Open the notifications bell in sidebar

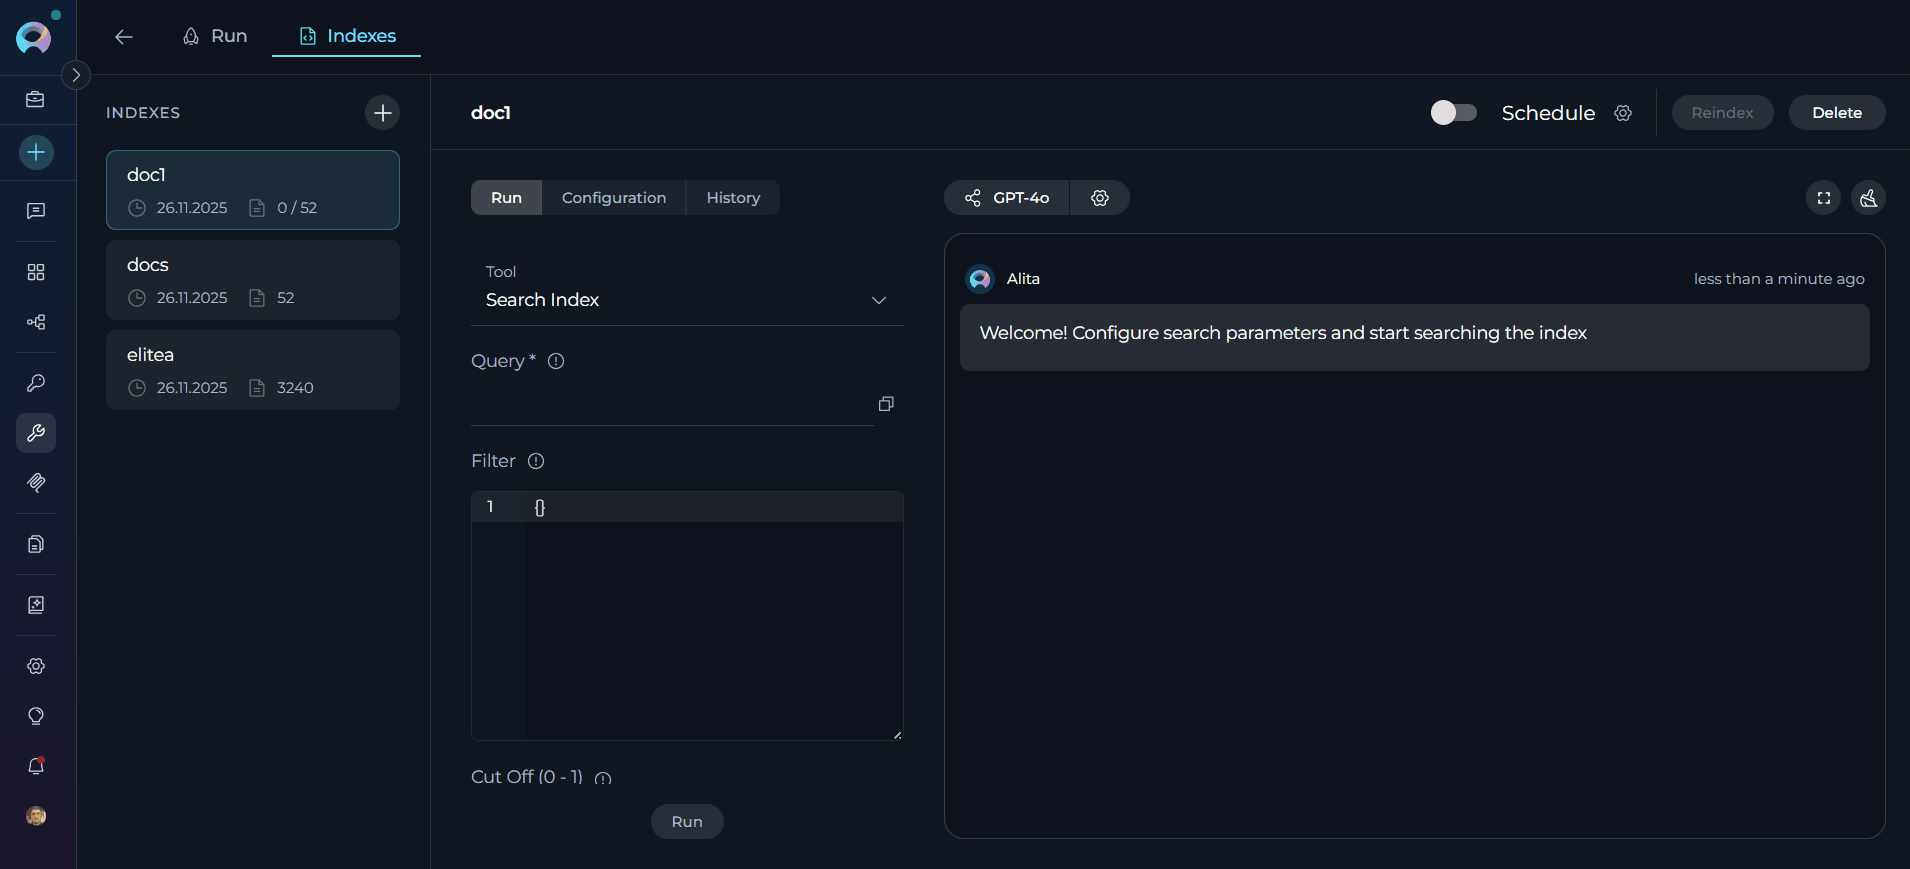36,766
